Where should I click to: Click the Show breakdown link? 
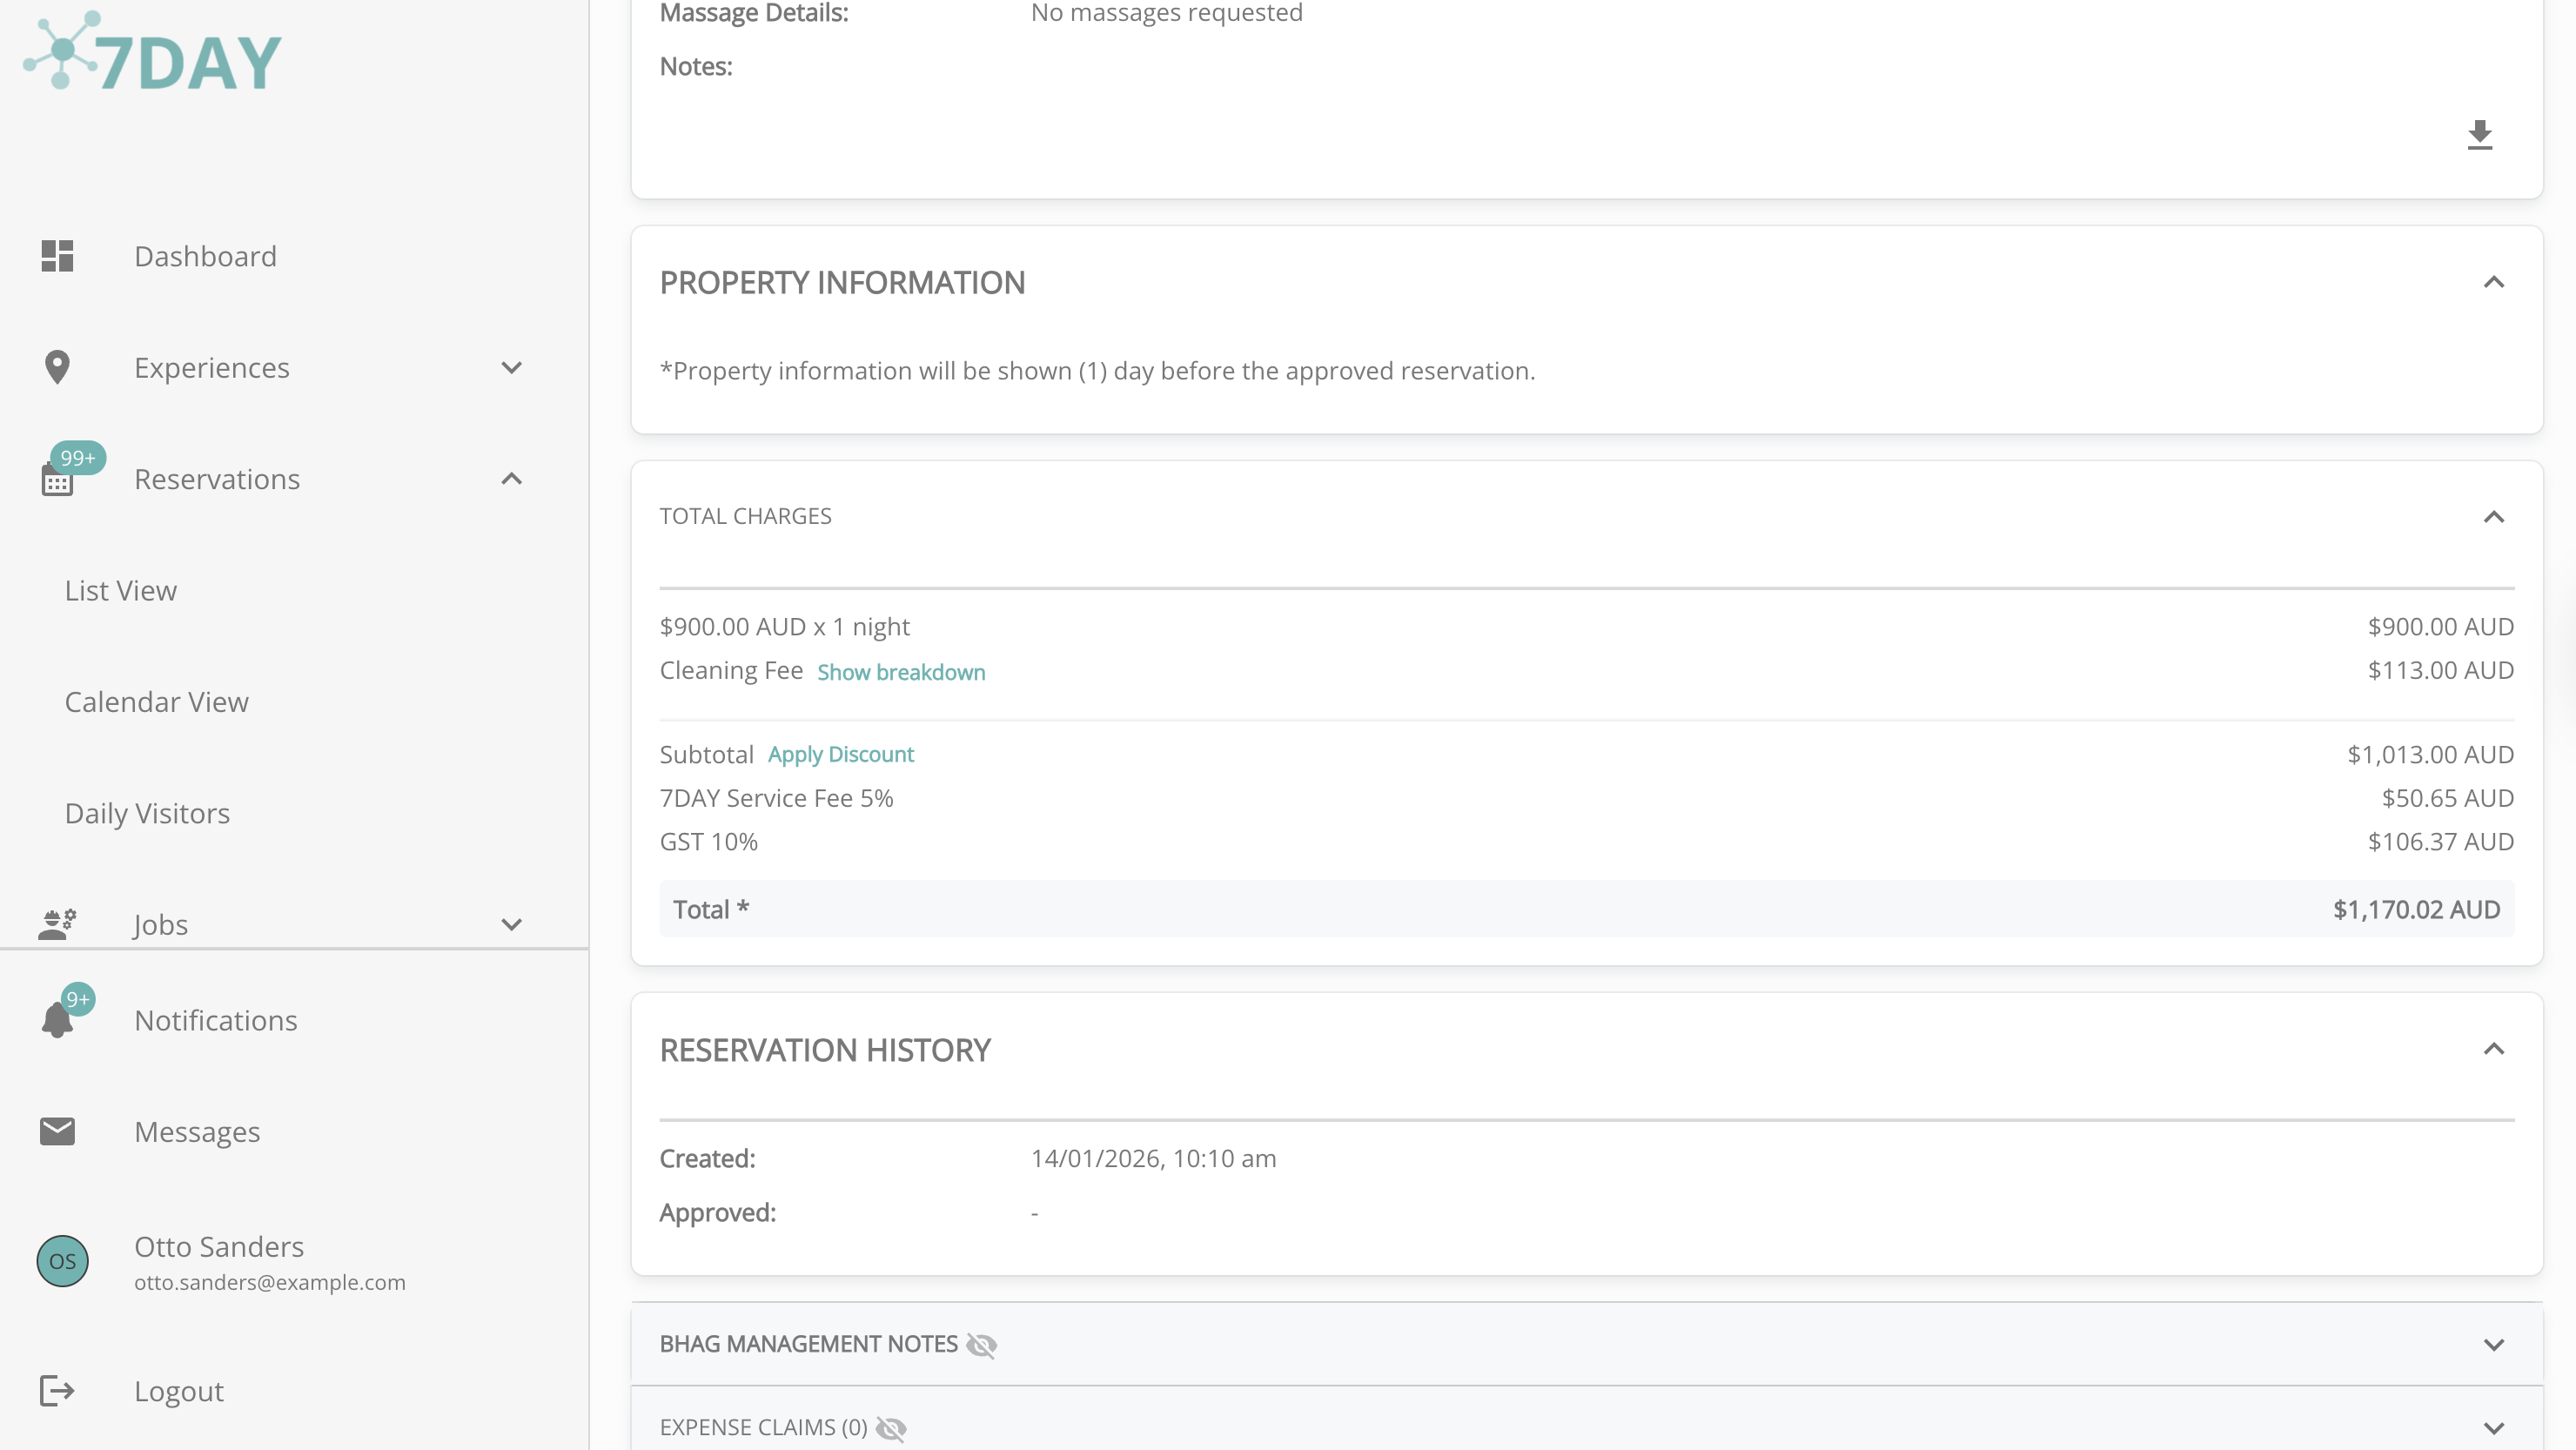[900, 672]
